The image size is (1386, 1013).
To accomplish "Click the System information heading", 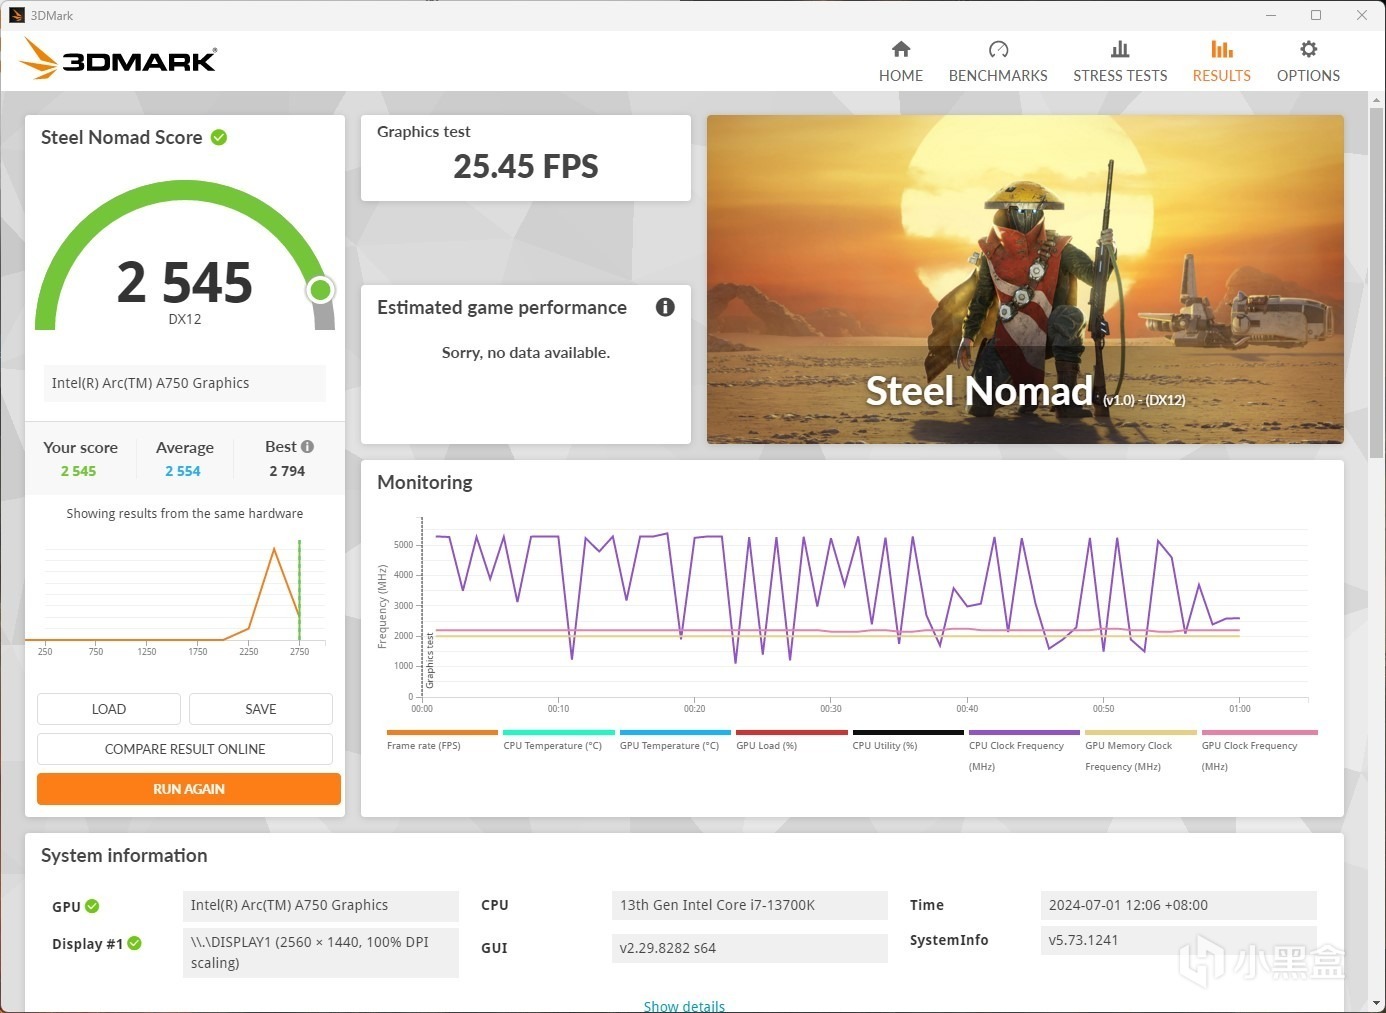I will click(x=124, y=855).
